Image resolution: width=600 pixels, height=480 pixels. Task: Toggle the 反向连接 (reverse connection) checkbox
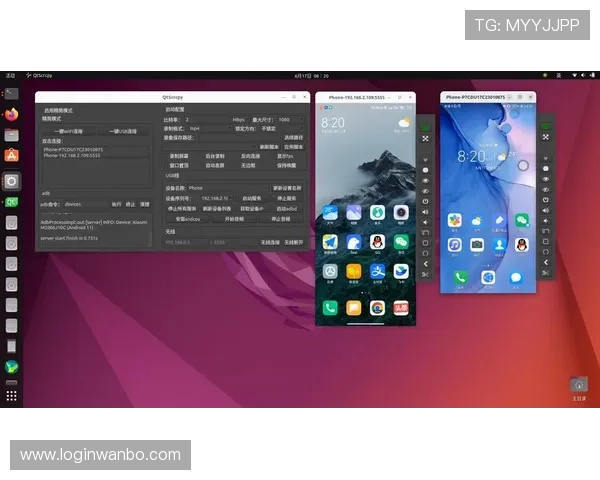click(249, 156)
